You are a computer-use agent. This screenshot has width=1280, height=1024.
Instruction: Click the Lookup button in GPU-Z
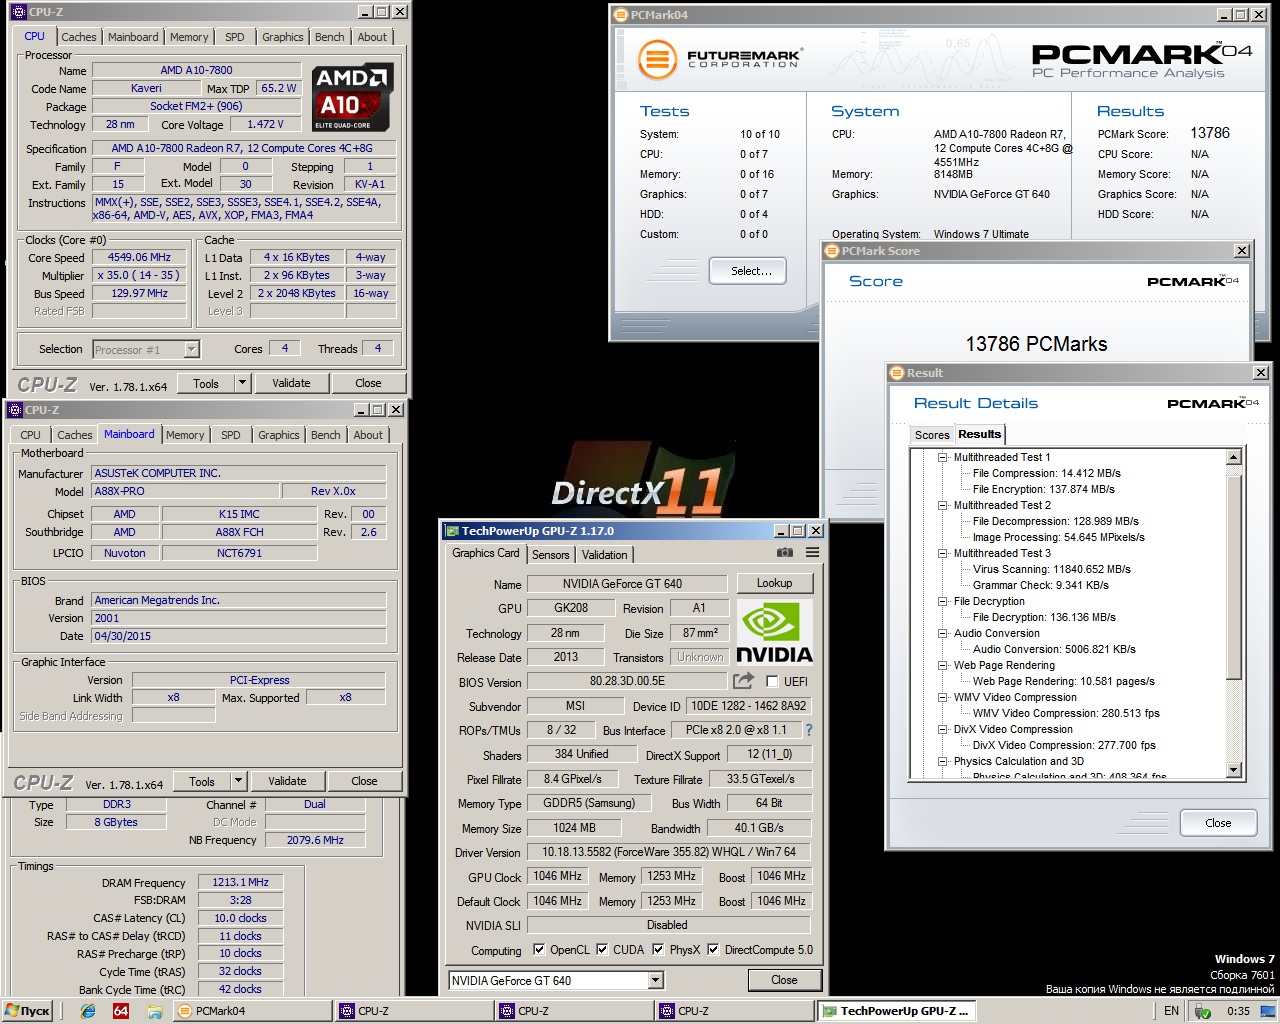click(774, 583)
